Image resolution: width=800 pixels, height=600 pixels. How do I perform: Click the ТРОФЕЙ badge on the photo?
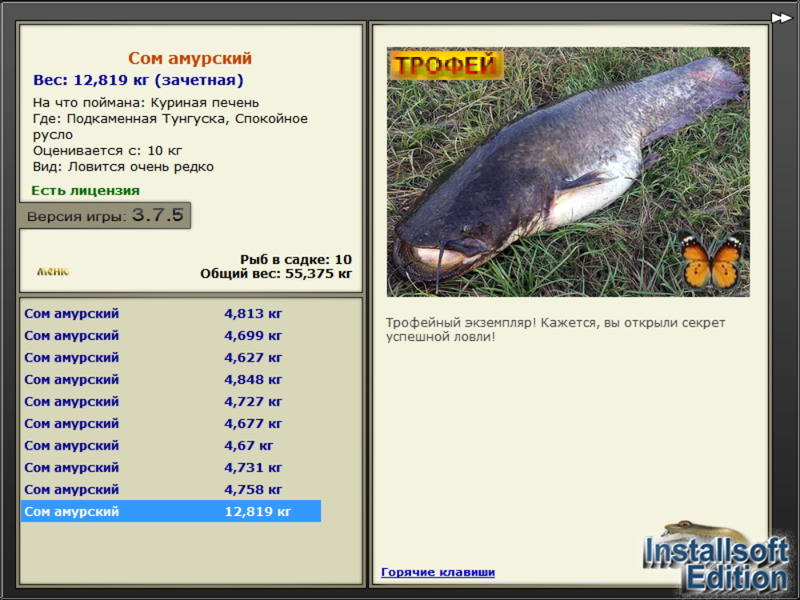click(x=445, y=65)
